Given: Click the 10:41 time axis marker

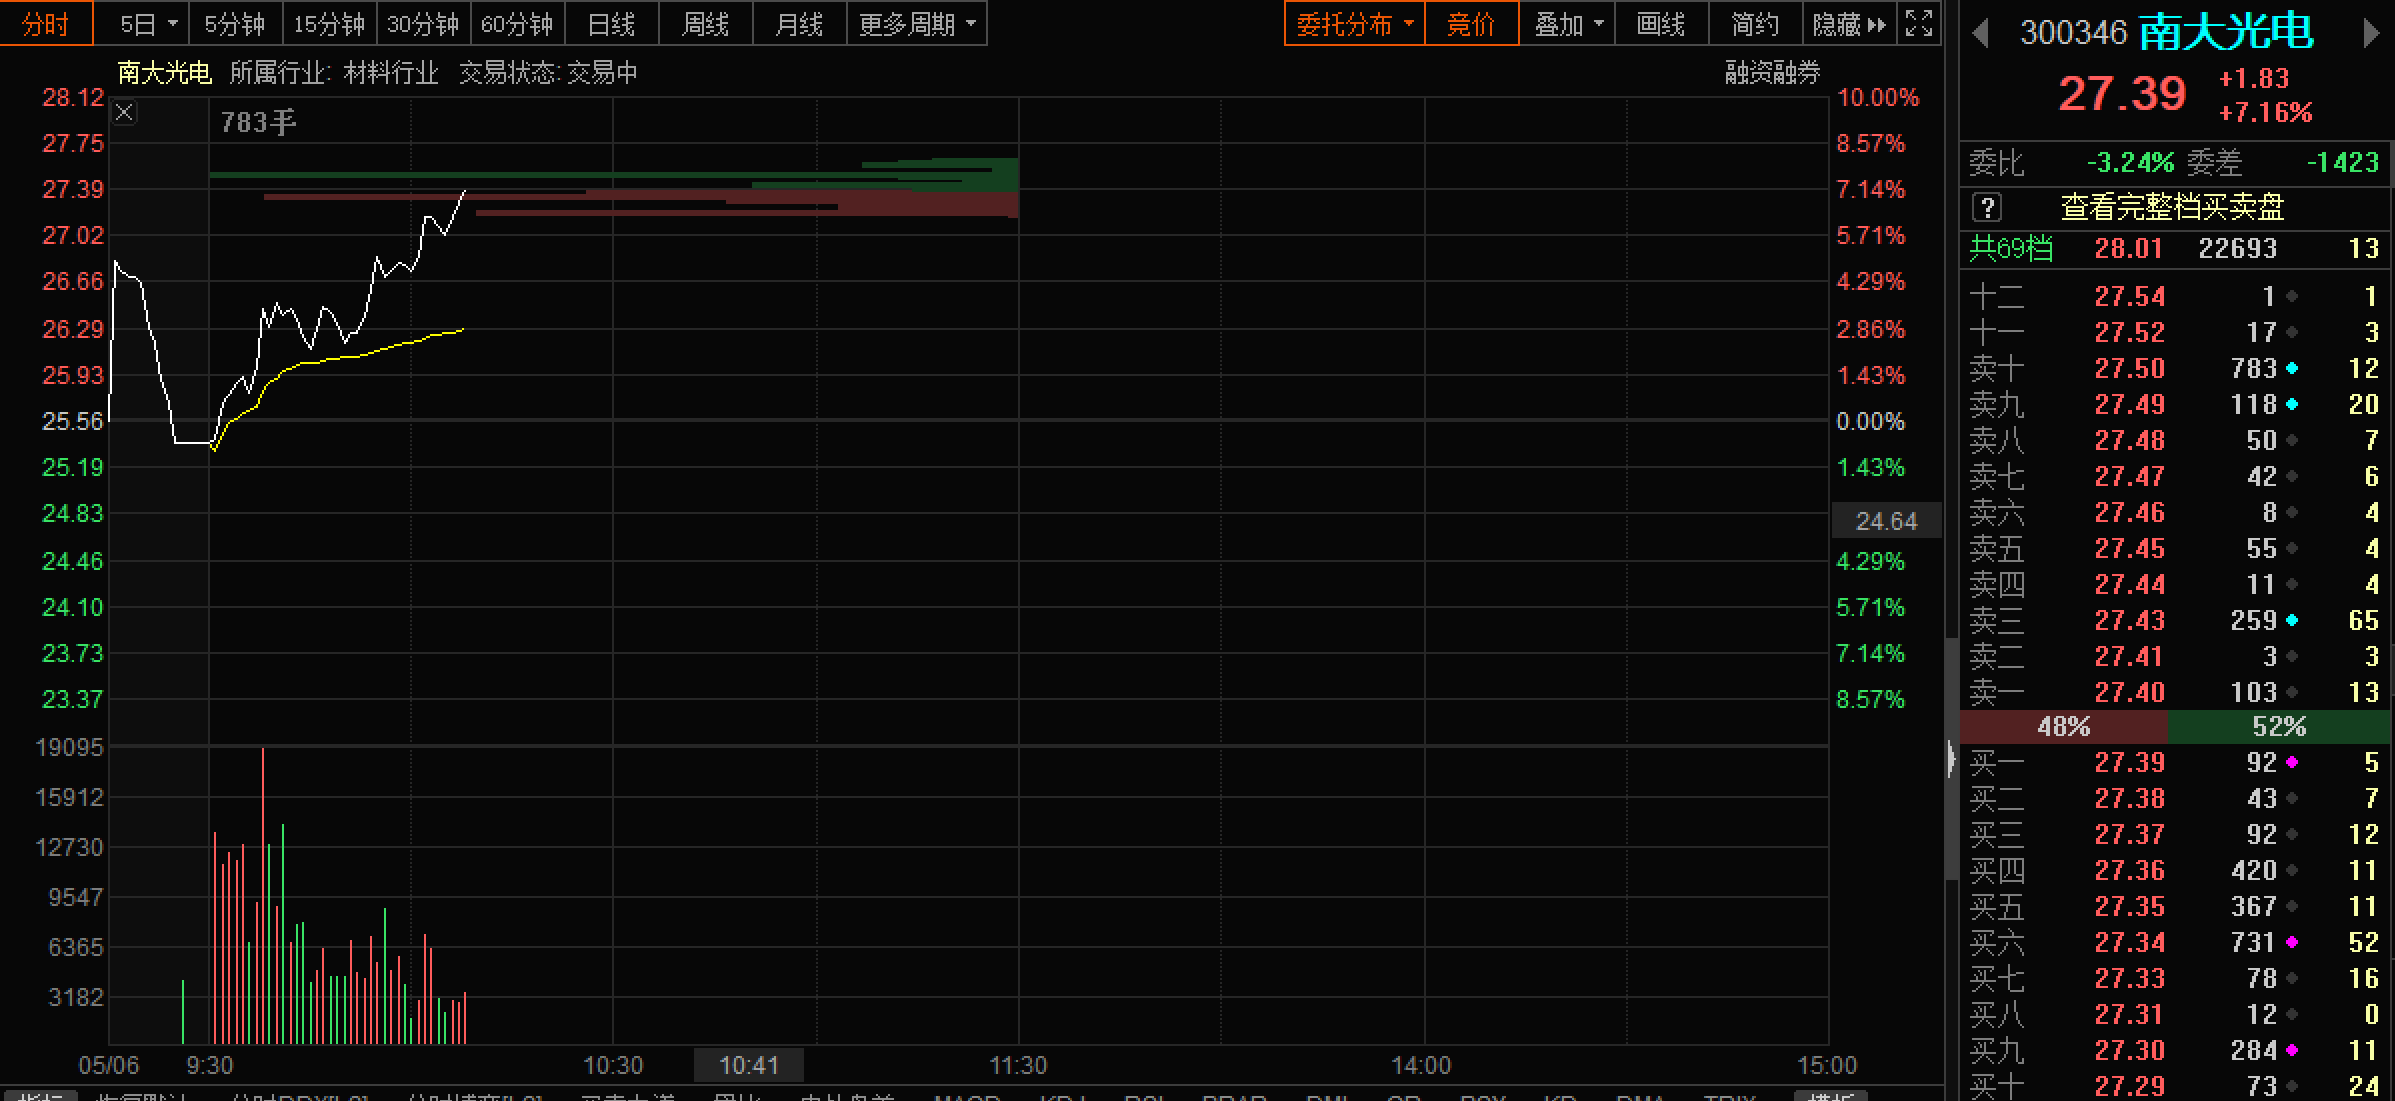Looking at the screenshot, I should (749, 1066).
